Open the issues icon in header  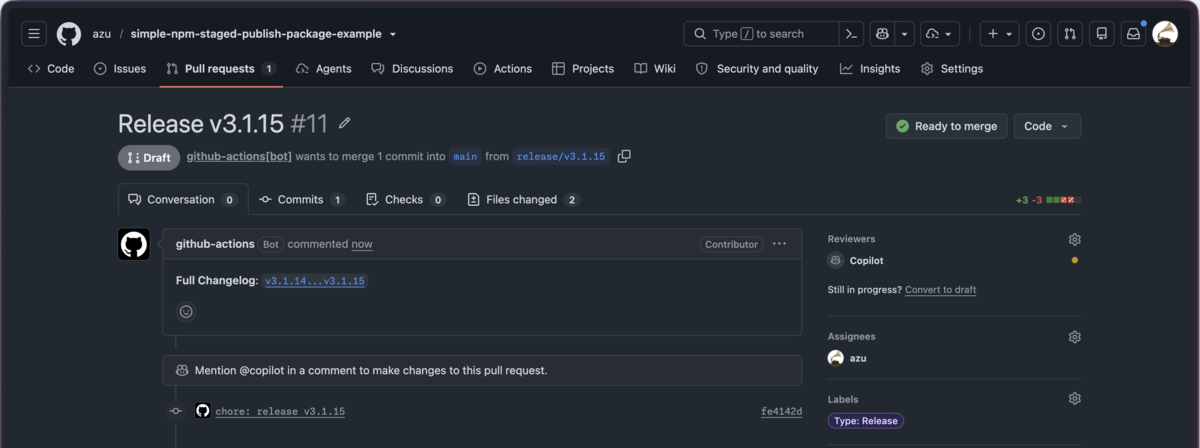[x=1039, y=34]
